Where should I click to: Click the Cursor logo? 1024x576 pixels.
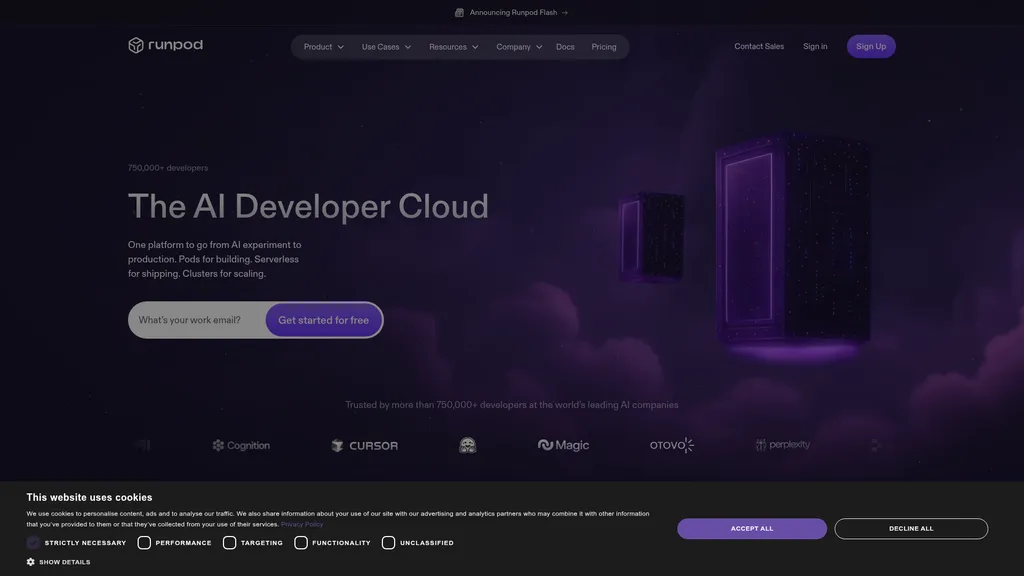pos(364,445)
